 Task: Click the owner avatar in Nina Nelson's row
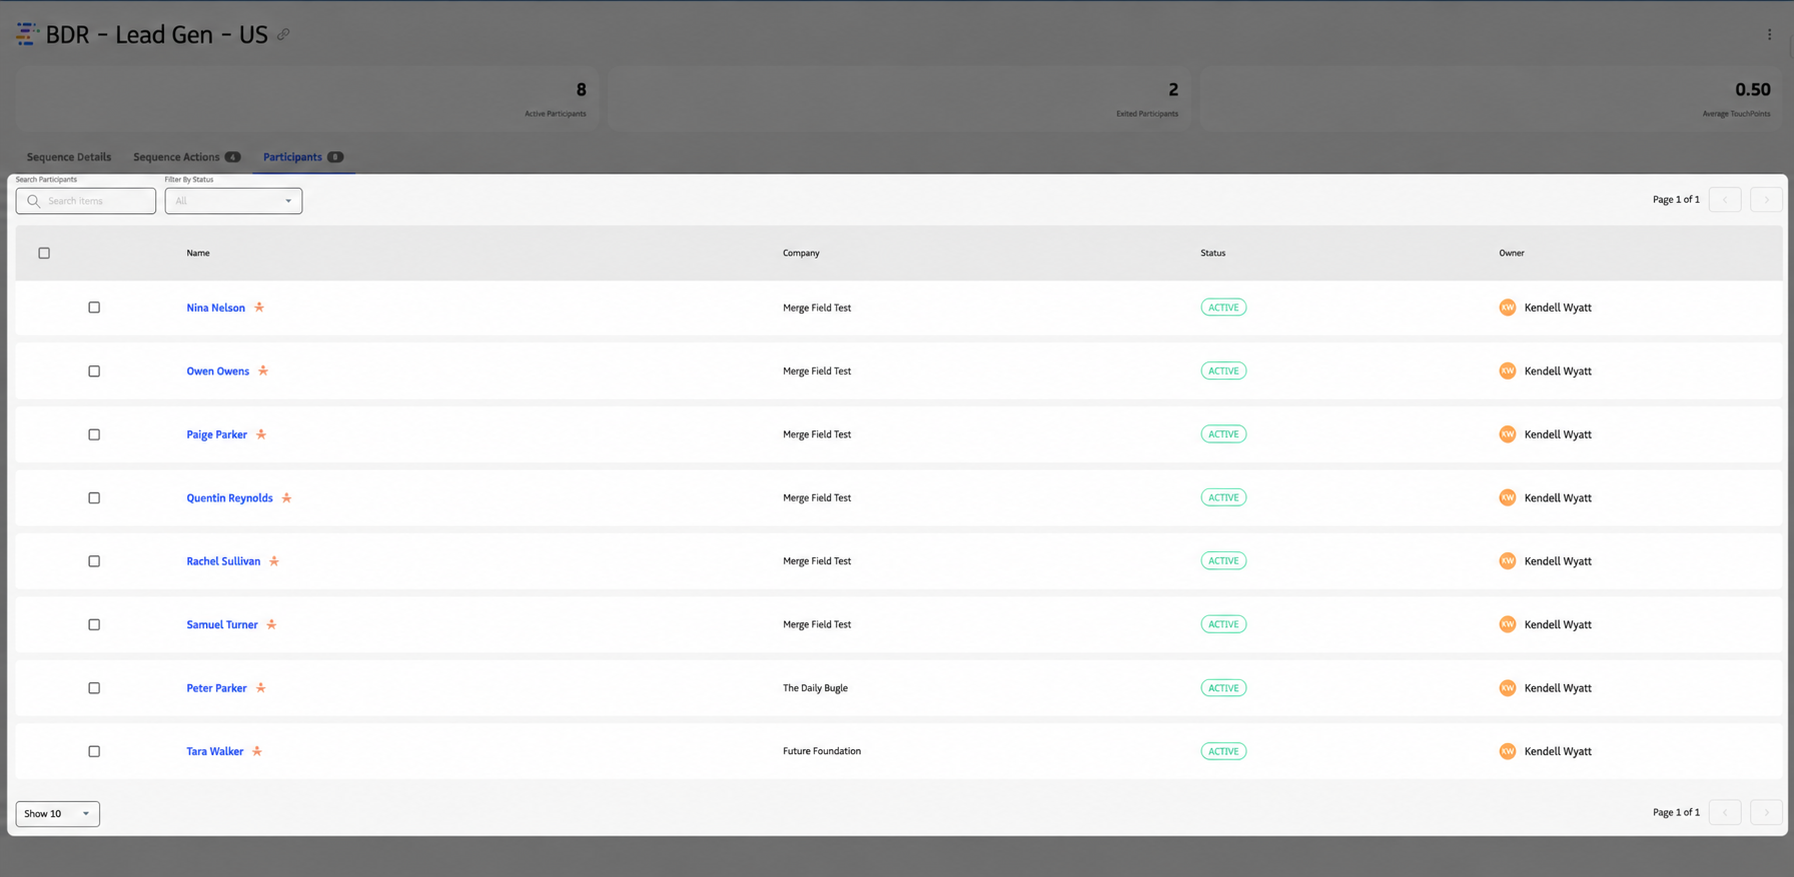[1507, 307]
